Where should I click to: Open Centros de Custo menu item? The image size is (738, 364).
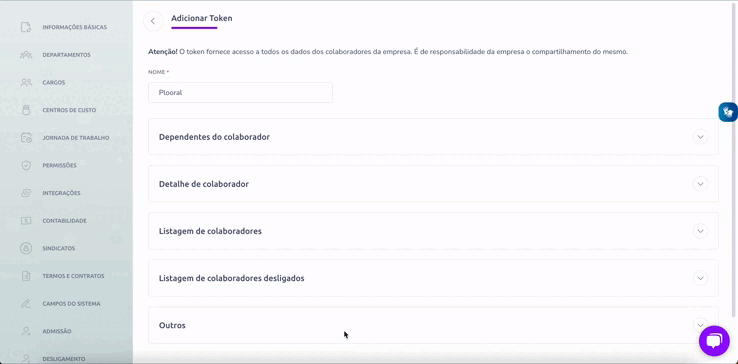pyautogui.click(x=69, y=110)
